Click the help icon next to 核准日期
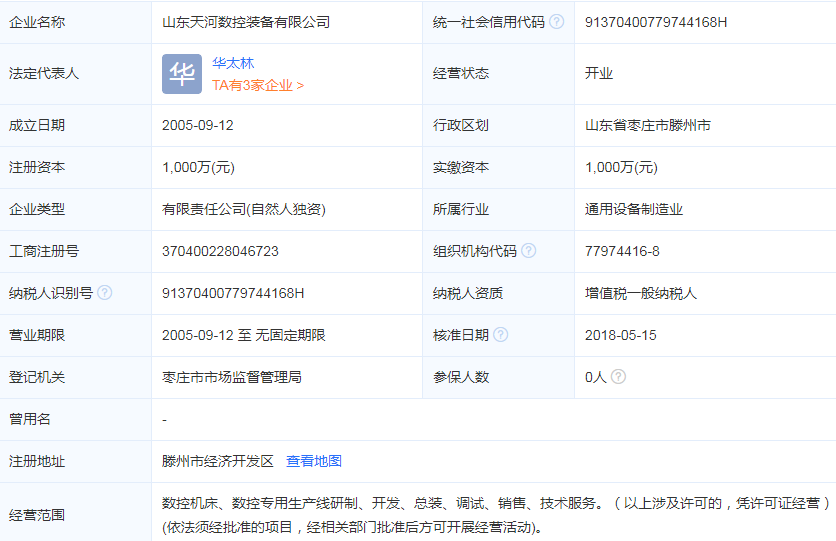This screenshot has width=836, height=541. click(x=501, y=335)
